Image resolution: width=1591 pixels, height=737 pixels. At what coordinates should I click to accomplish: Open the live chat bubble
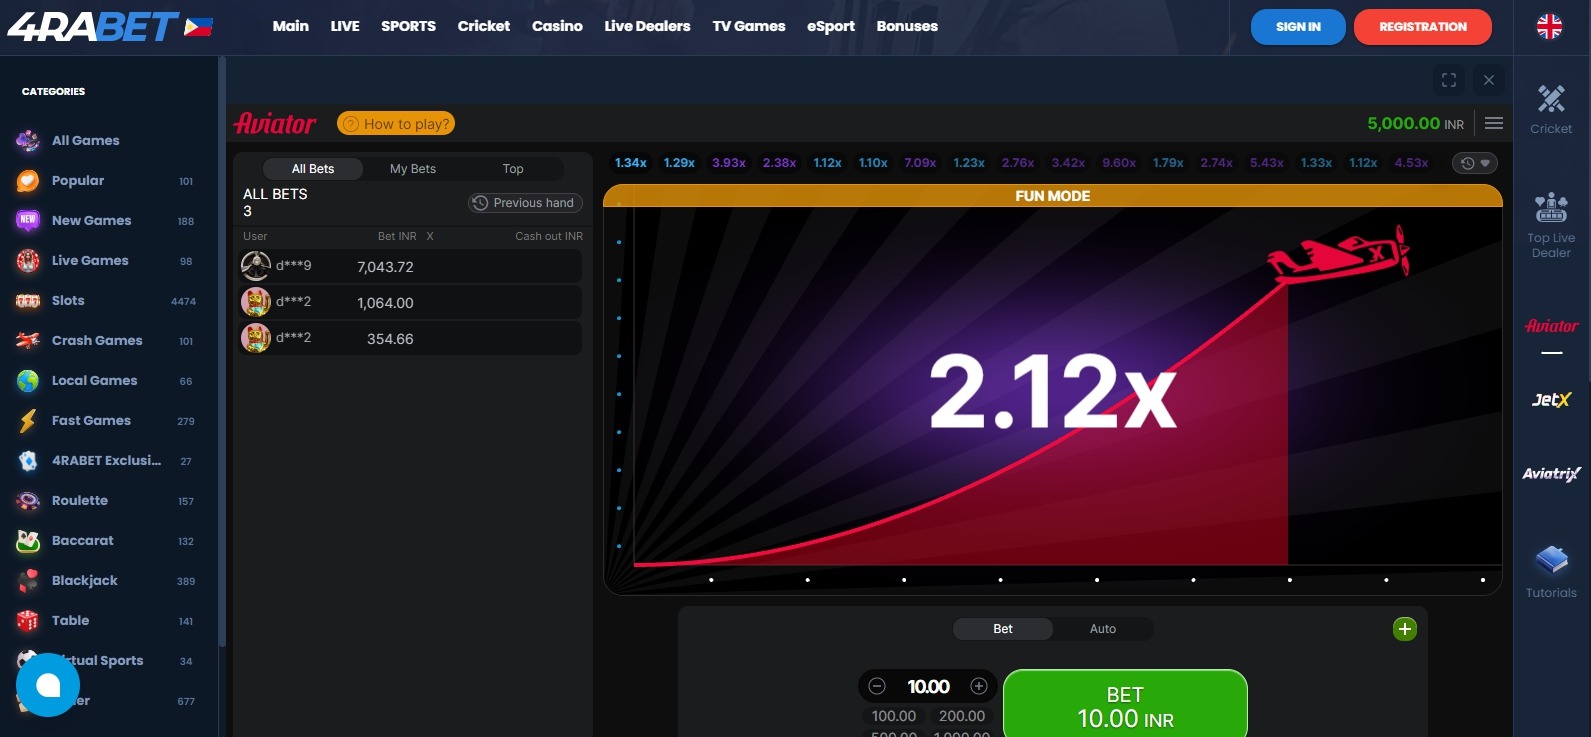[48, 685]
